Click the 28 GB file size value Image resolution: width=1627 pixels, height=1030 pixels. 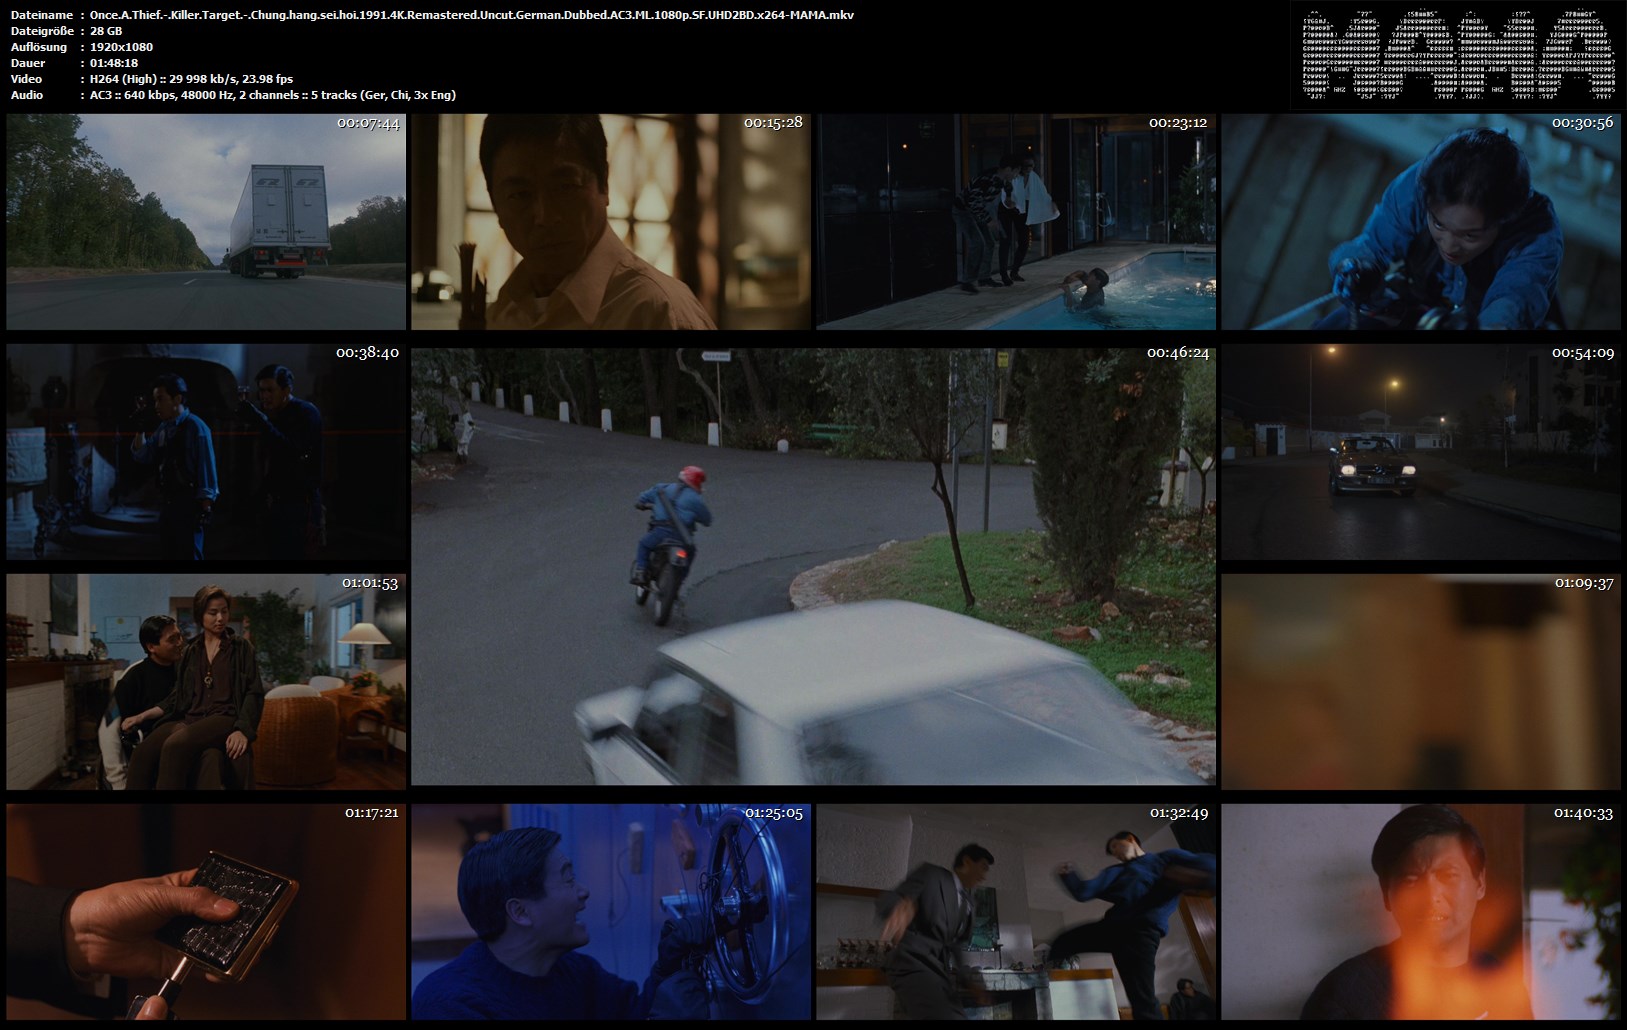pyautogui.click(x=105, y=31)
